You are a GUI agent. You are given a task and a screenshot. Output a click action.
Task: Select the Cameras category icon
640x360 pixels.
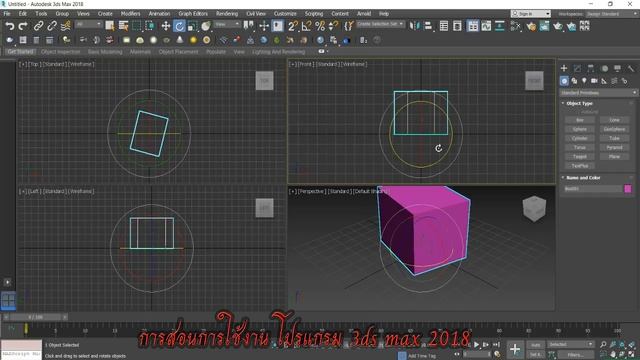coord(594,81)
